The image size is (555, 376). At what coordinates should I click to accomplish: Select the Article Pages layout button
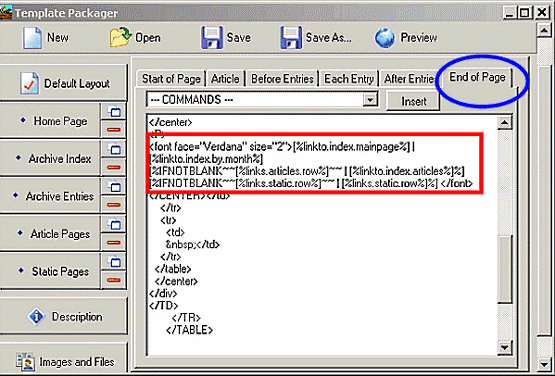click(x=50, y=234)
